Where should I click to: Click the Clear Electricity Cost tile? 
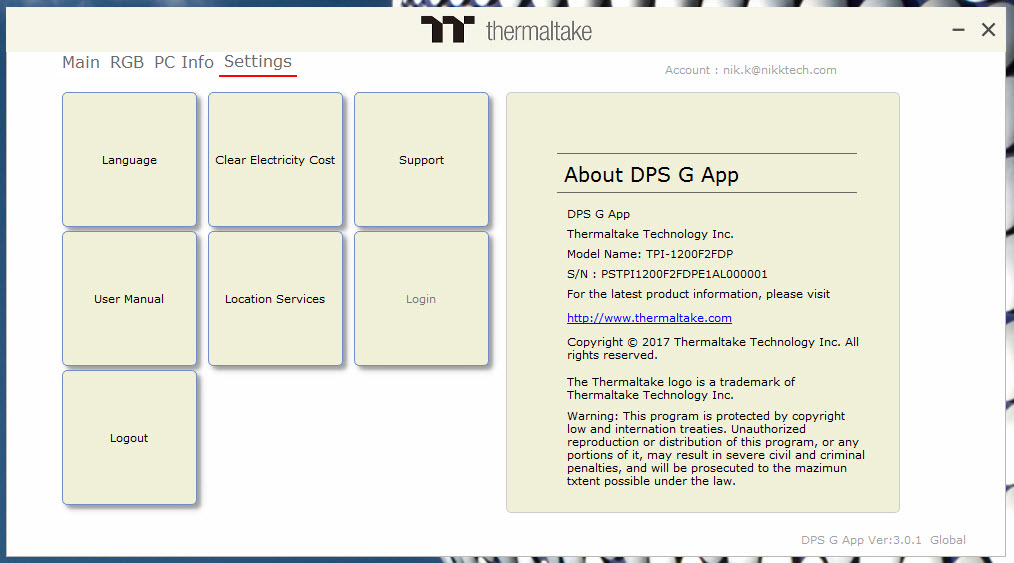[x=275, y=160]
